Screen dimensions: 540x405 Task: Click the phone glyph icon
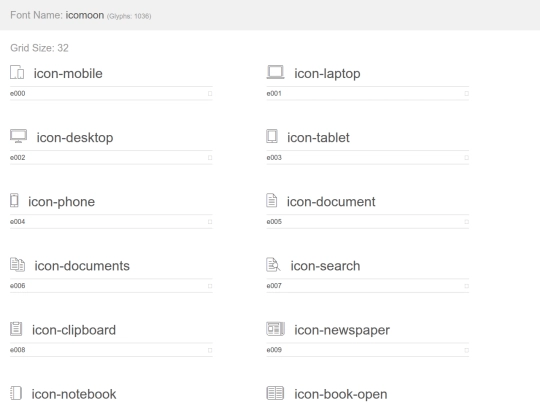pyautogui.click(x=14, y=200)
